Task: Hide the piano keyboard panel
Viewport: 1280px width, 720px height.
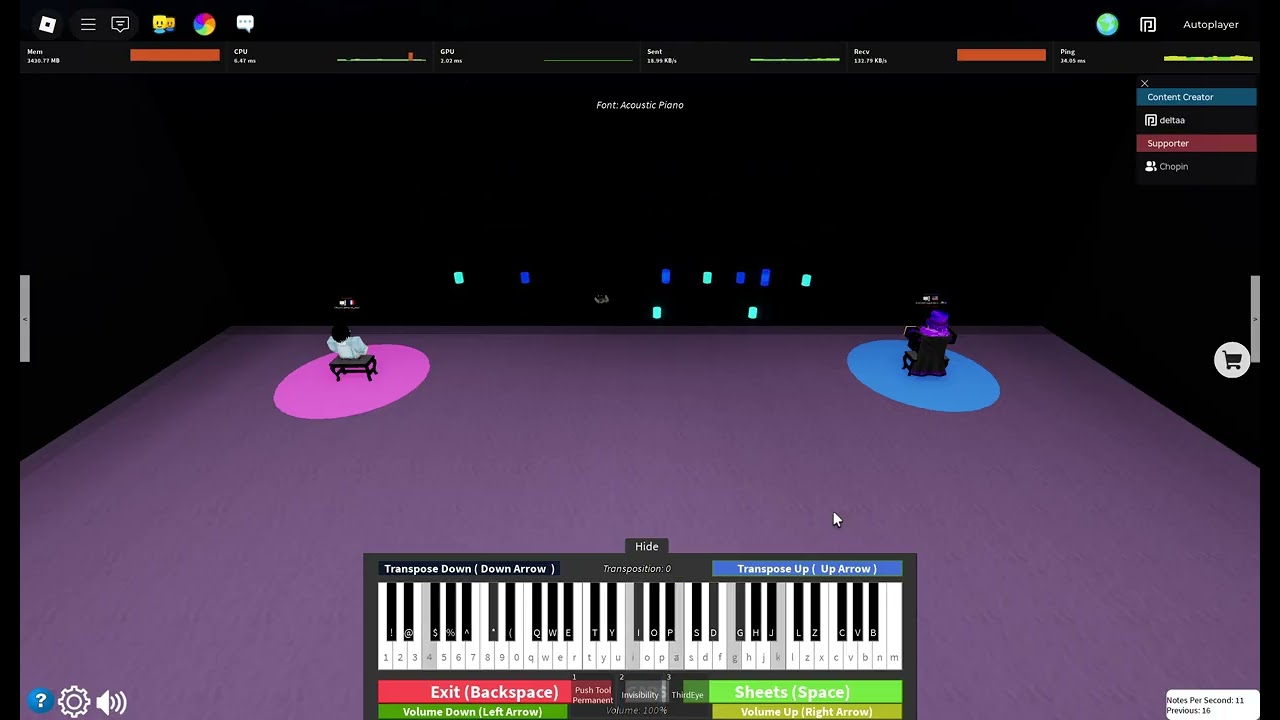Action: tap(647, 546)
